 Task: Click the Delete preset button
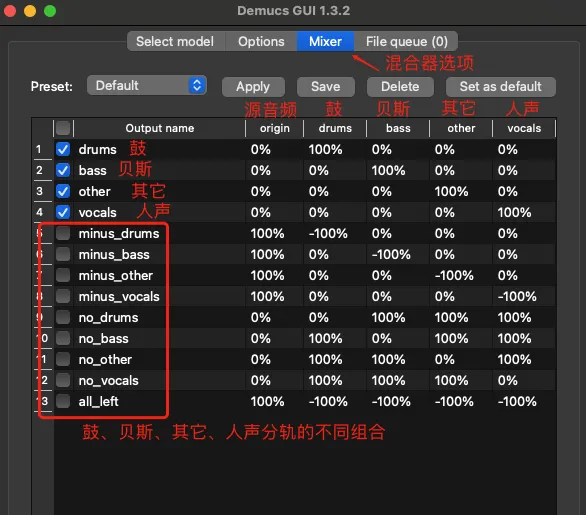coord(400,87)
